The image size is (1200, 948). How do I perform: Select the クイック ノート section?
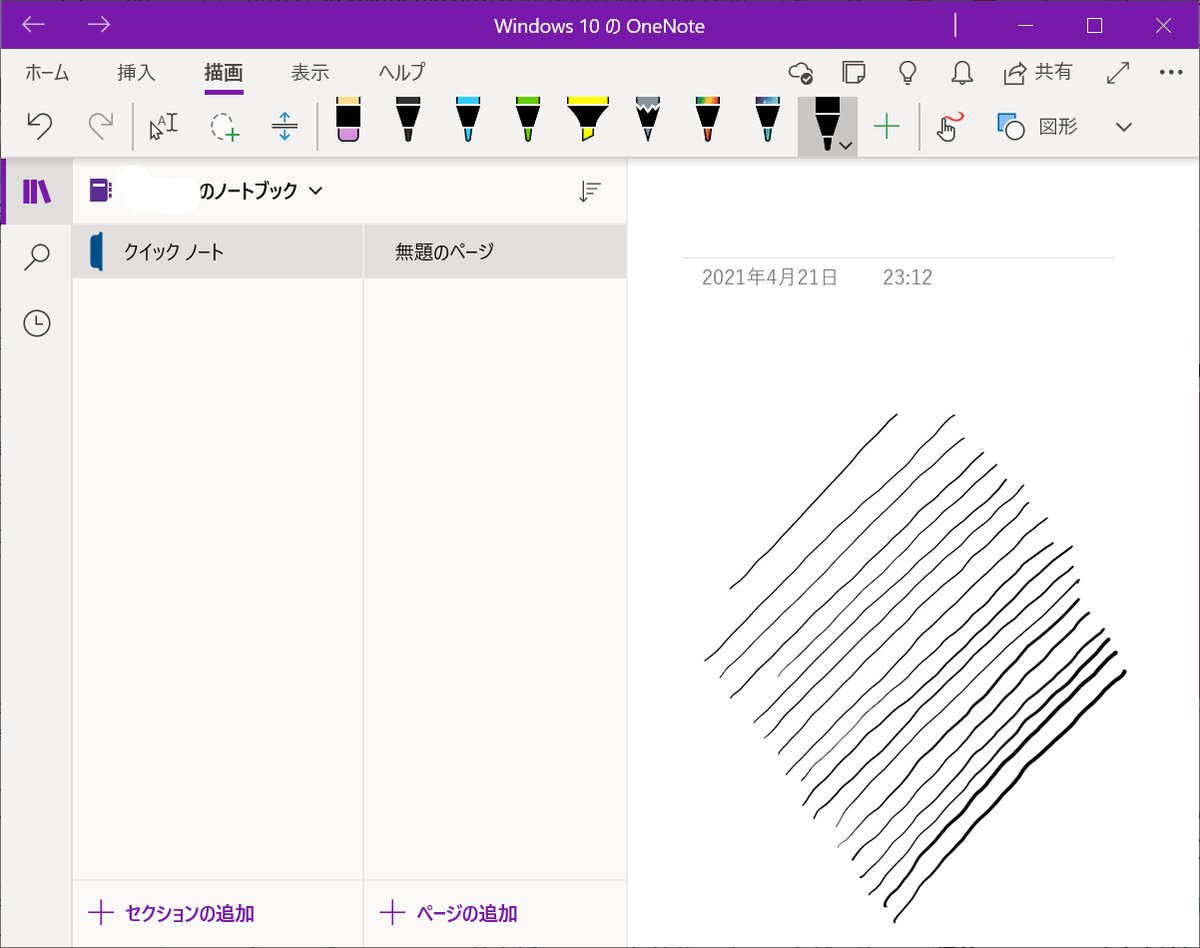[x=218, y=251]
